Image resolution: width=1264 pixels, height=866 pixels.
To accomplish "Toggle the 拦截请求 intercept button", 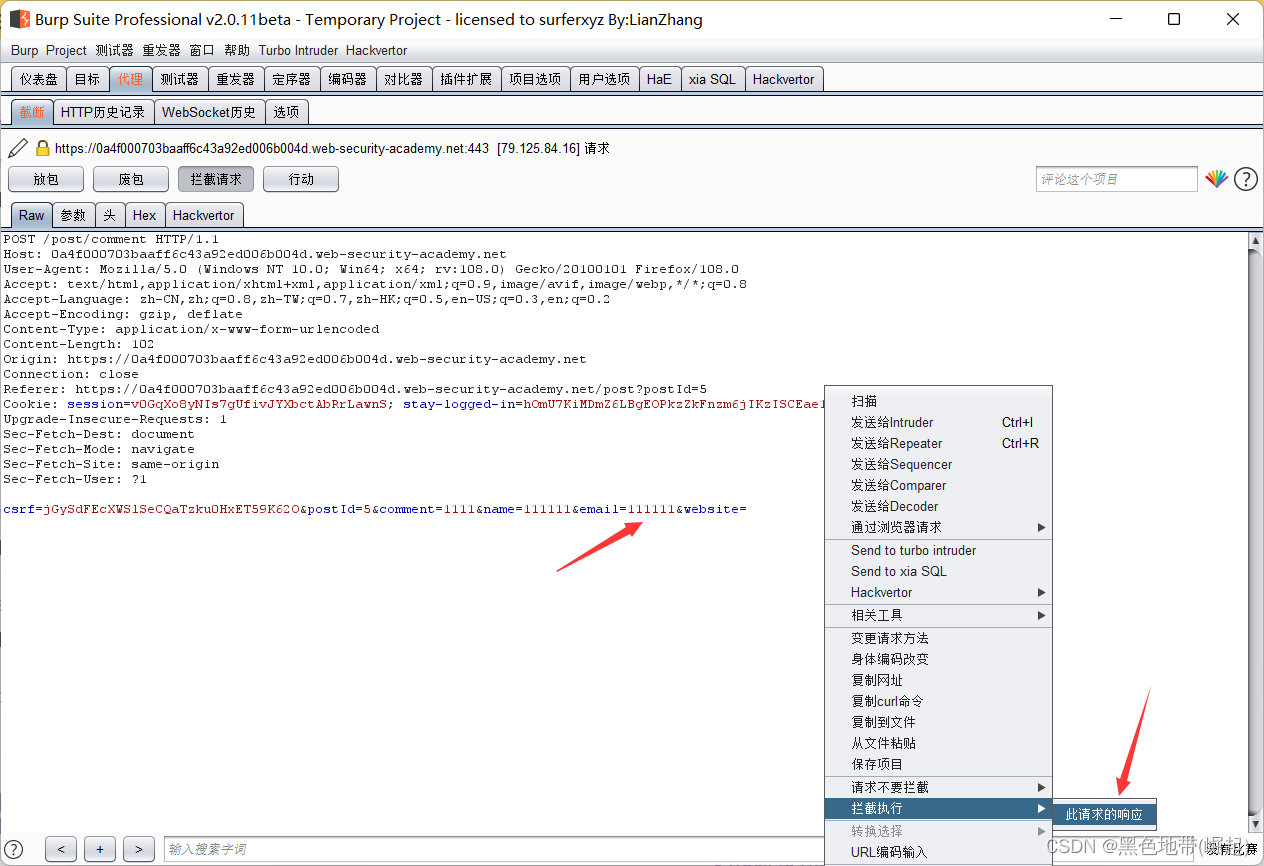I will coord(216,179).
